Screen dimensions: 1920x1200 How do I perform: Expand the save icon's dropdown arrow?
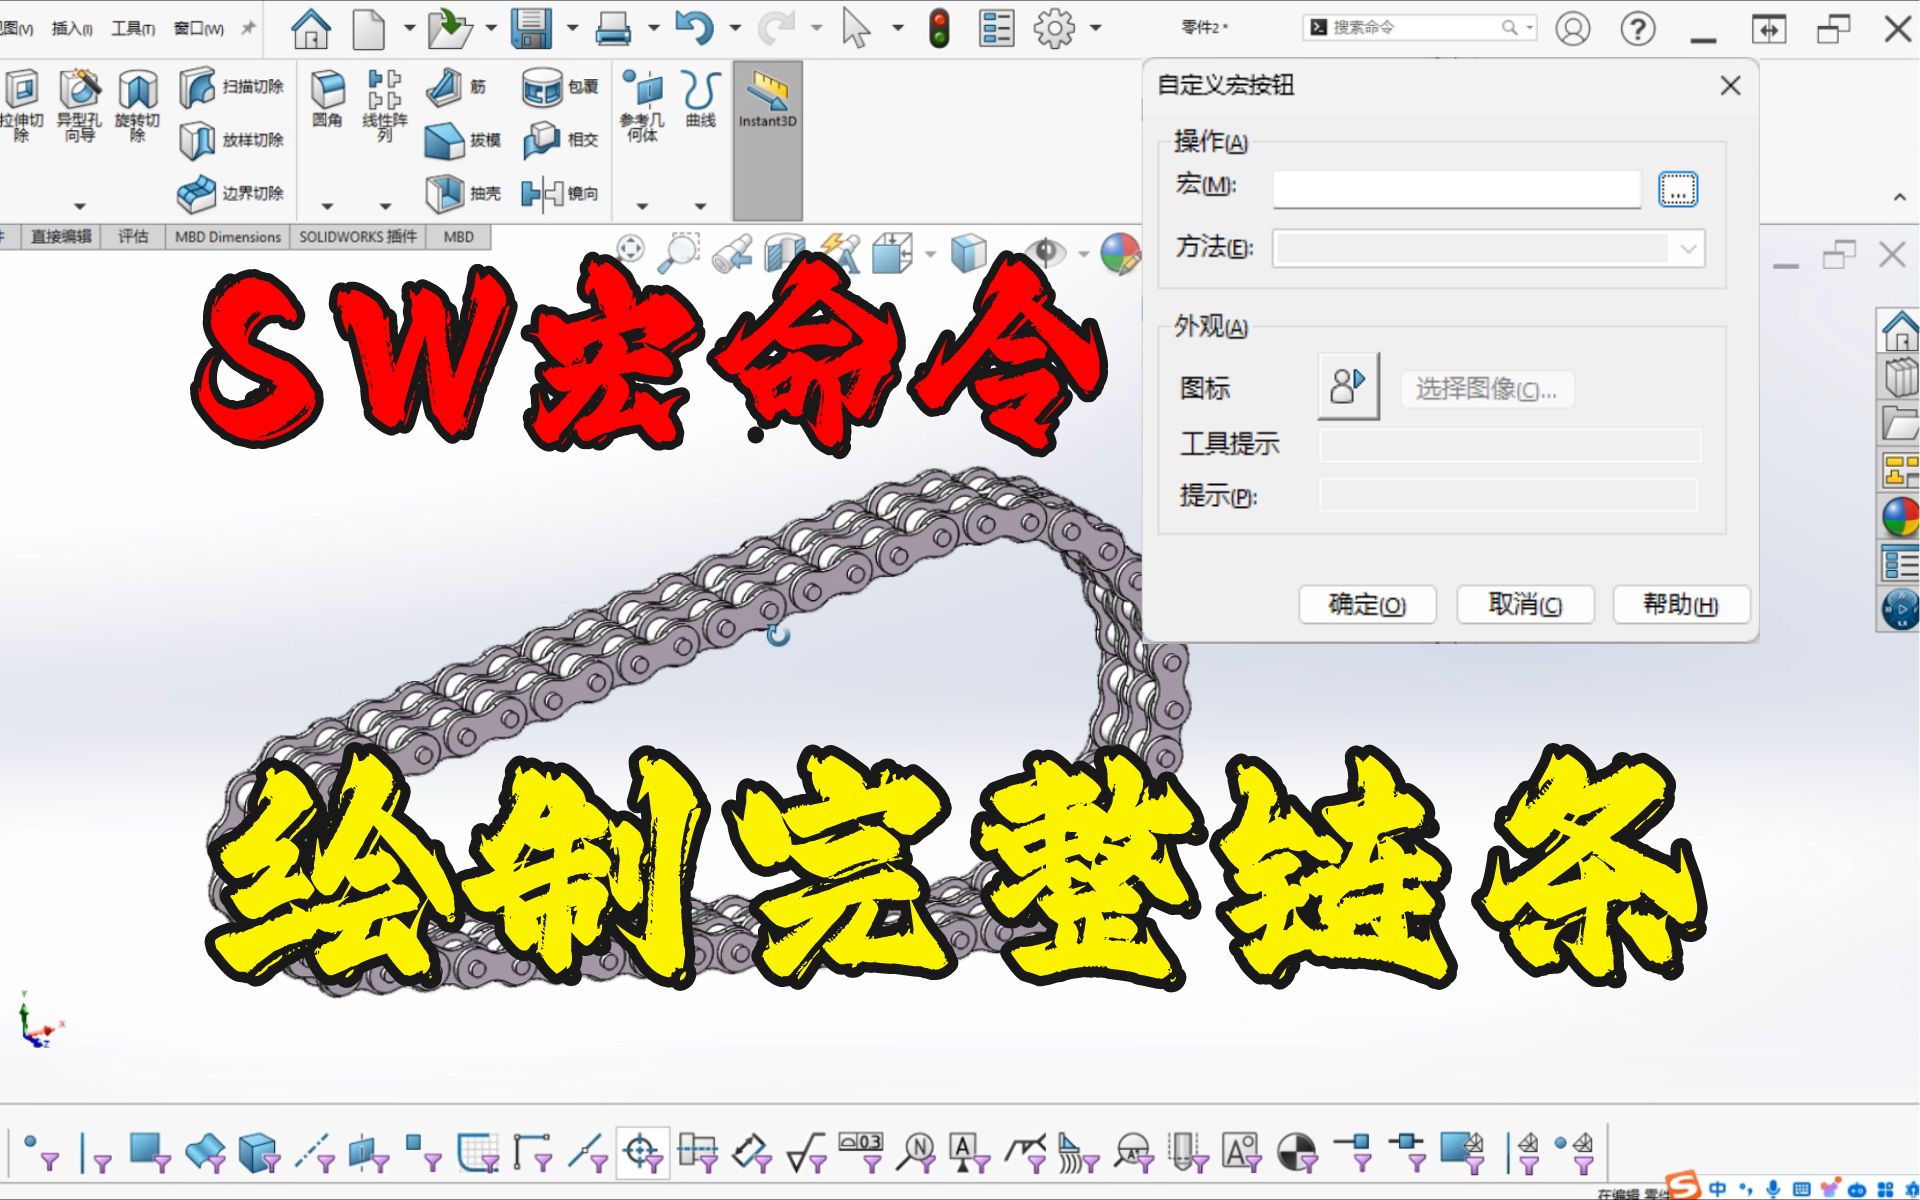(x=570, y=28)
